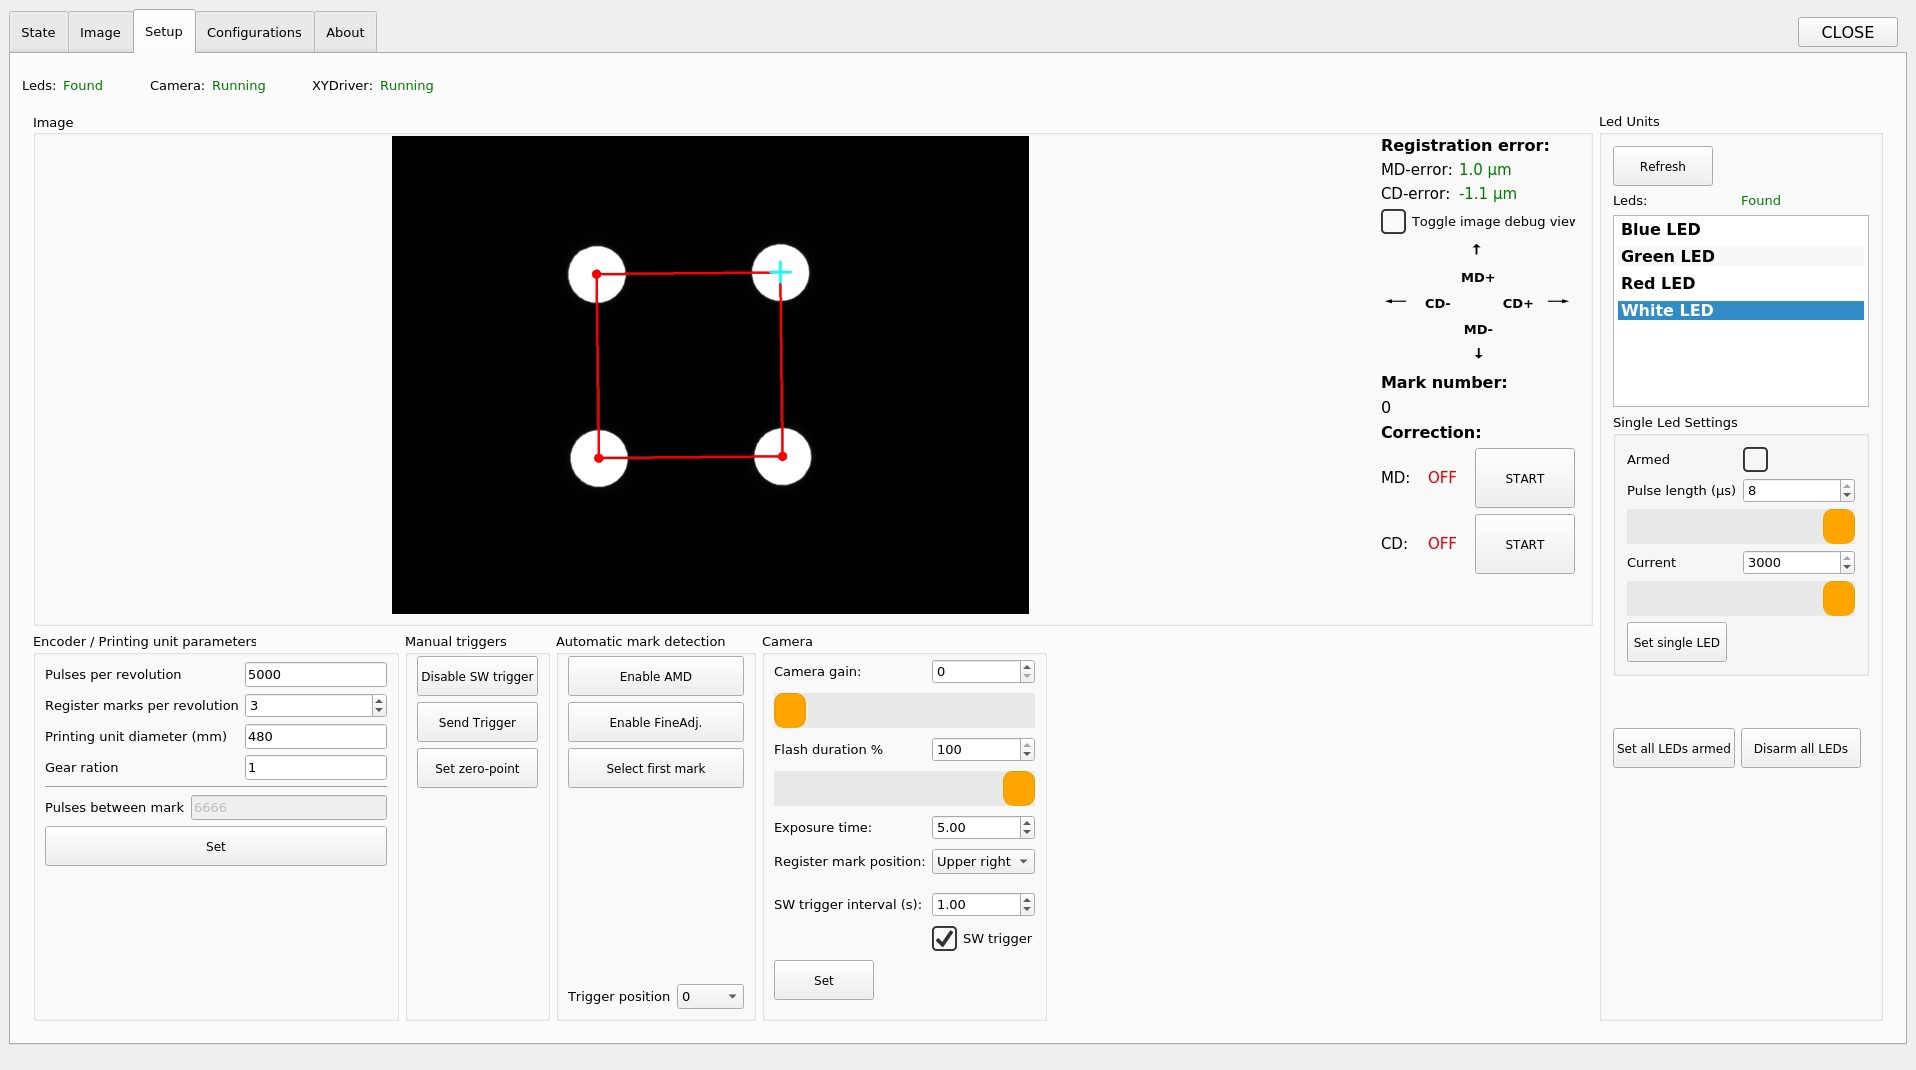1916x1070 pixels.
Task: Switch to the State tab
Action: (38, 33)
